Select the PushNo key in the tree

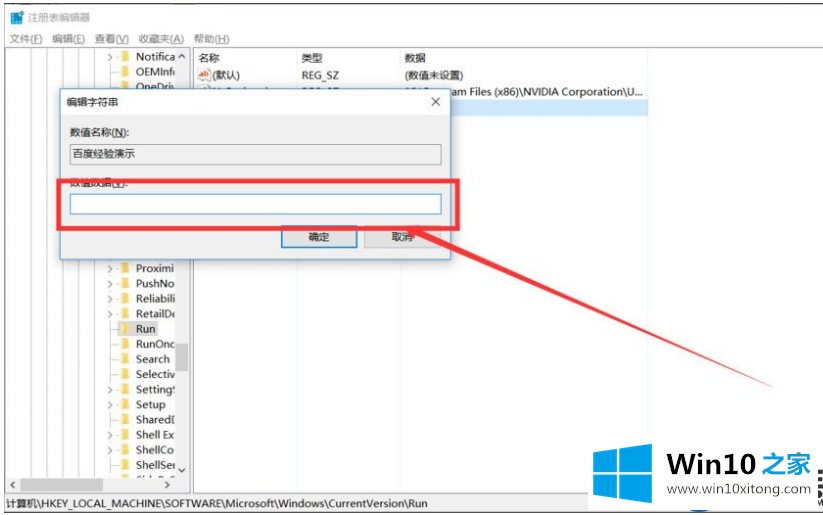coord(155,283)
